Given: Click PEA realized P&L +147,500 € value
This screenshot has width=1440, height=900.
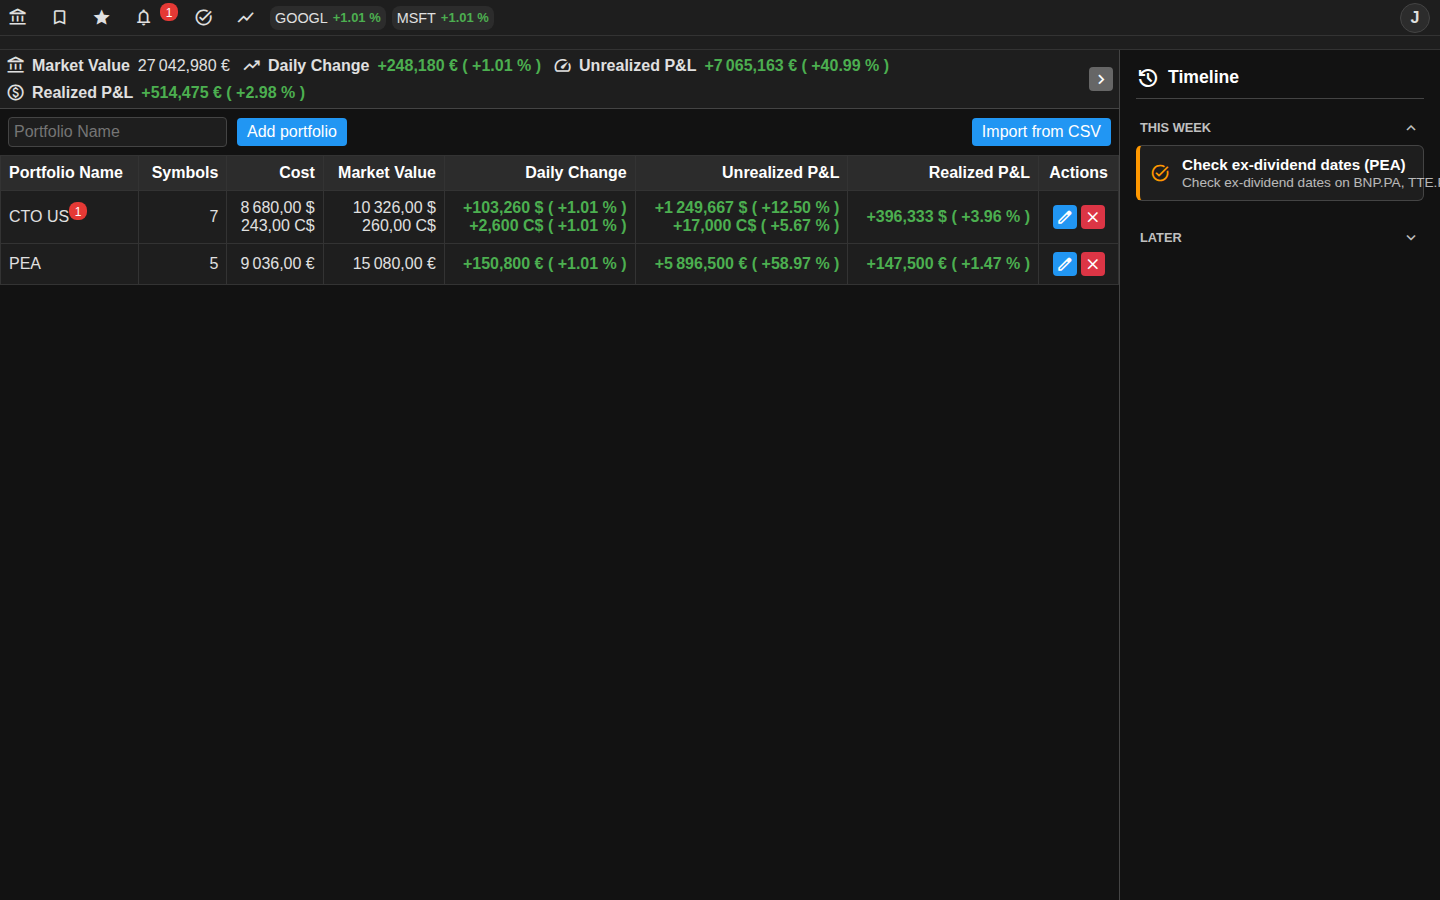Looking at the screenshot, I should (x=948, y=264).
